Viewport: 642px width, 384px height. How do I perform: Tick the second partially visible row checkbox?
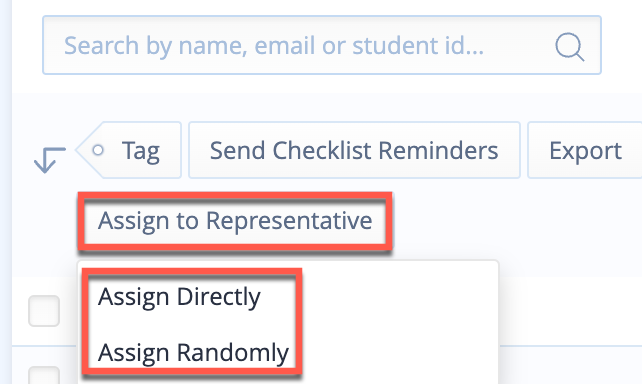pyautogui.click(x=44, y=375)
